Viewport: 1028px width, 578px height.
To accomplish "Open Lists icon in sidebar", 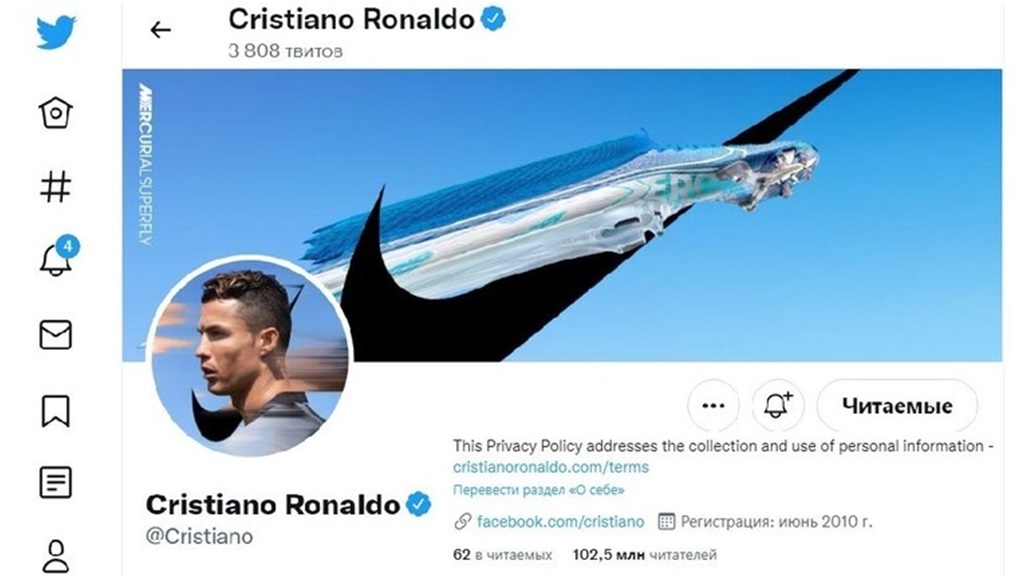I will click(56, 483).
